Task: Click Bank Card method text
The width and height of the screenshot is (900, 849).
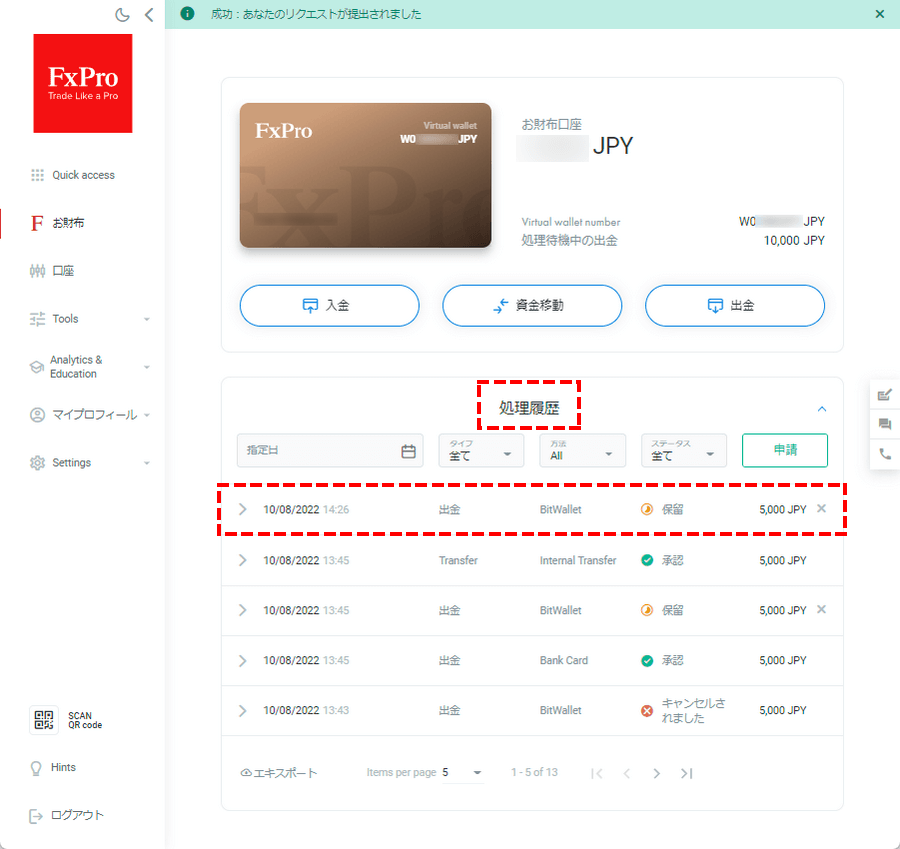Action: (x=564, y=661)
